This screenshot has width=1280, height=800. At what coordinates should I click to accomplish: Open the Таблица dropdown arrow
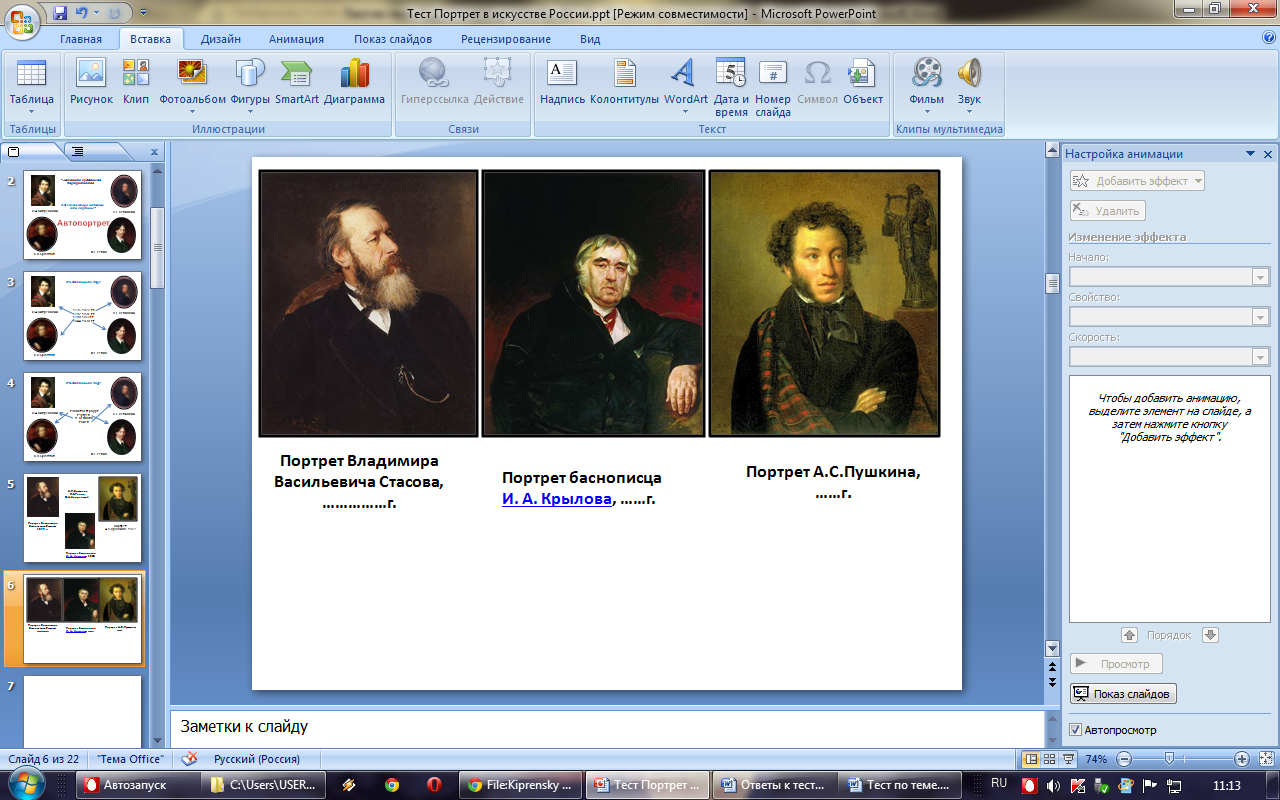click(31, 112)
